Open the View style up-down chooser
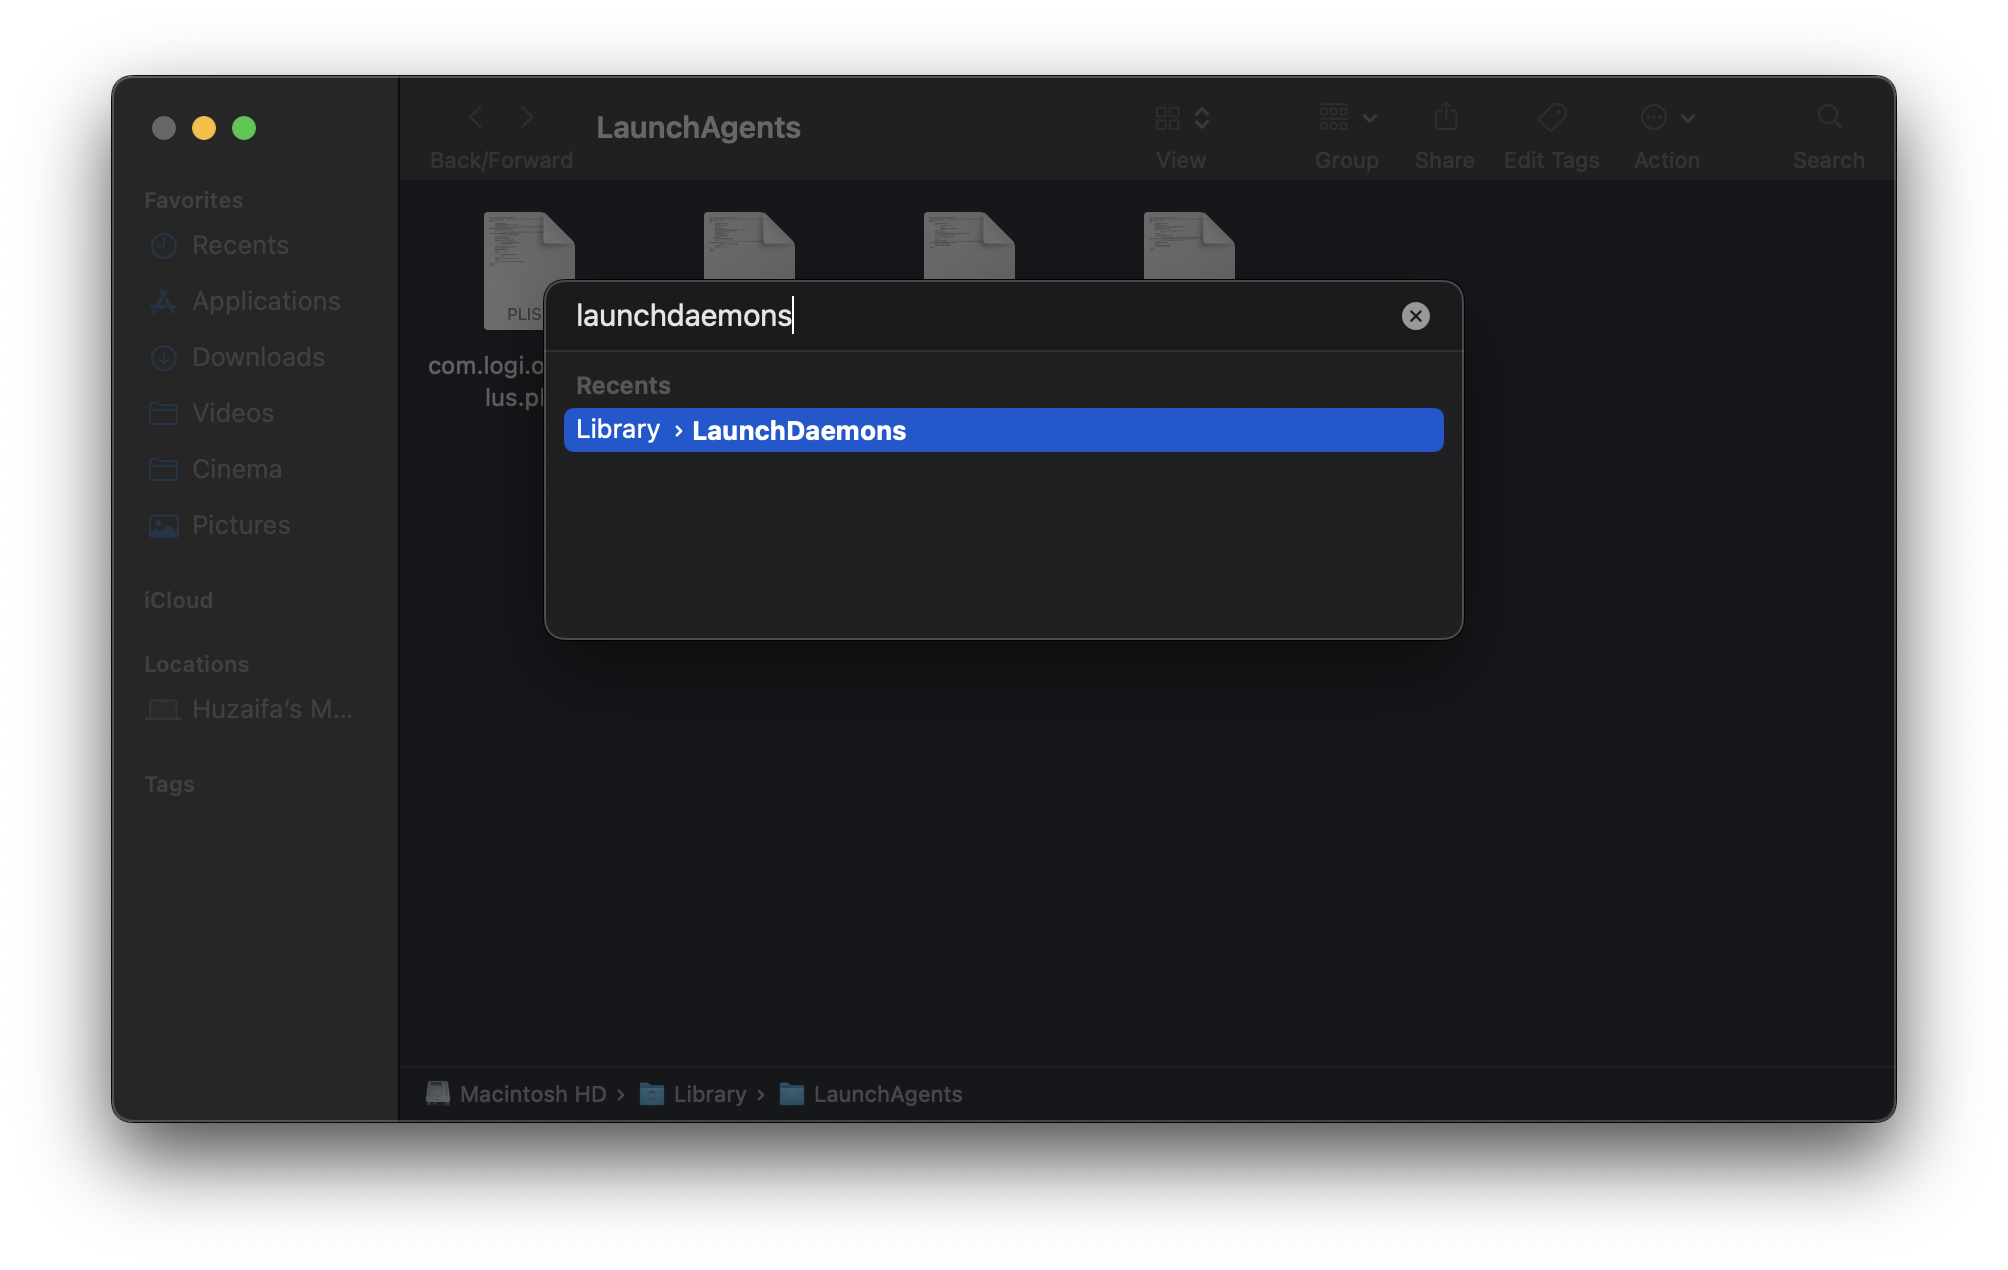This screenshot has height=1270, width=2008. 1202,118
